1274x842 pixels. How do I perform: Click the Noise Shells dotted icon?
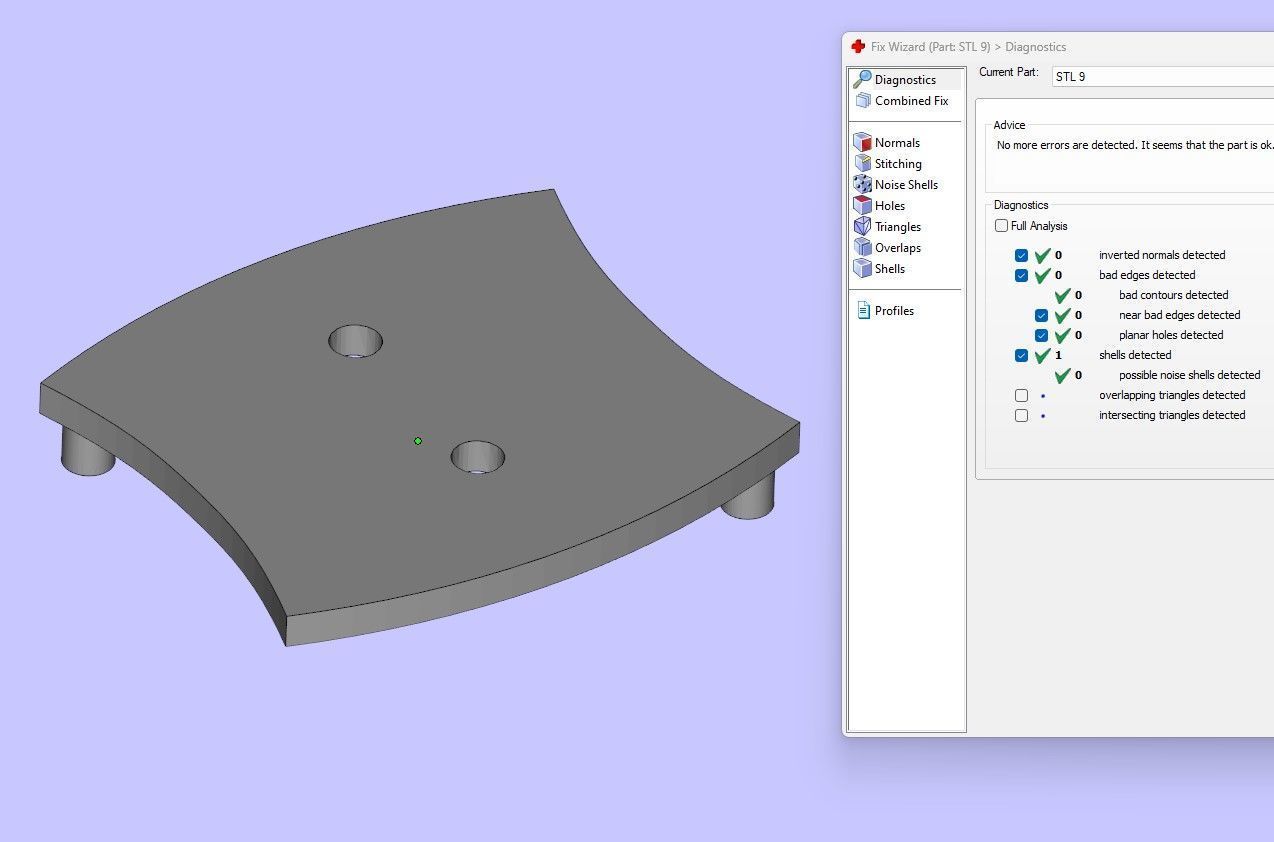click(862, 185)
